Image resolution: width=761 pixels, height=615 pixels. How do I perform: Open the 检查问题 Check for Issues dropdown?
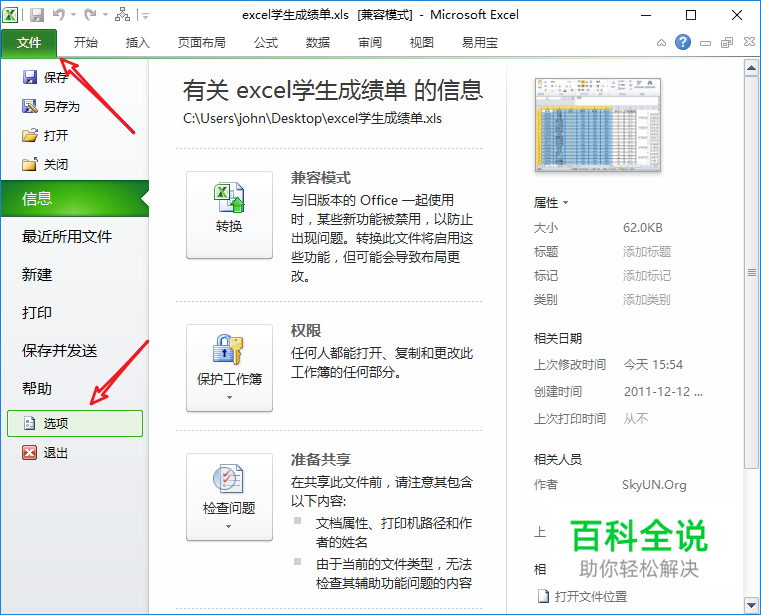coord(229,497)
